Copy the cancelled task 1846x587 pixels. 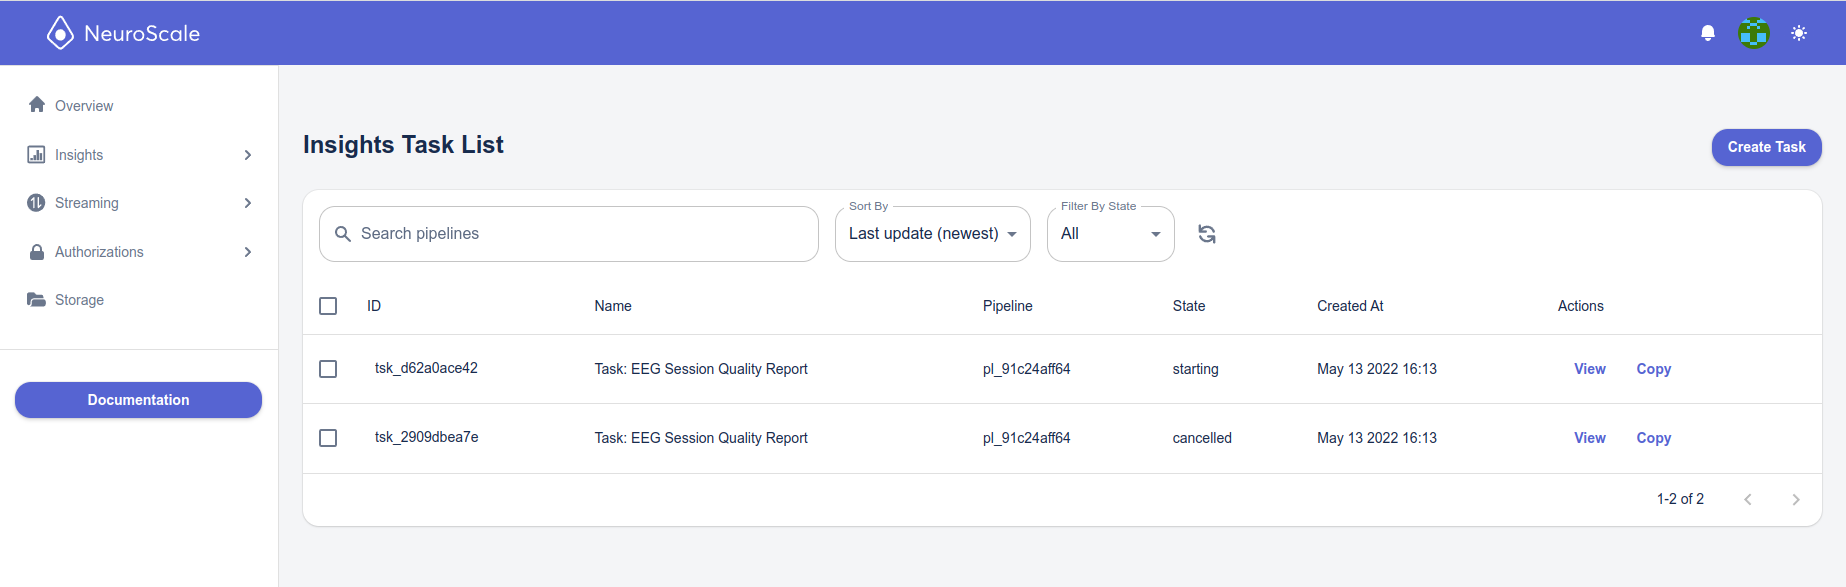[1654, 438]
